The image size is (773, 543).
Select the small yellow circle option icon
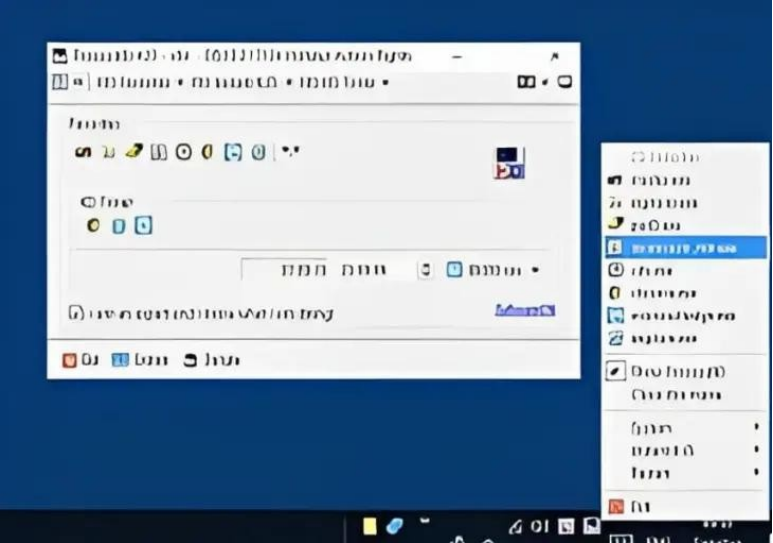[93, 226]
